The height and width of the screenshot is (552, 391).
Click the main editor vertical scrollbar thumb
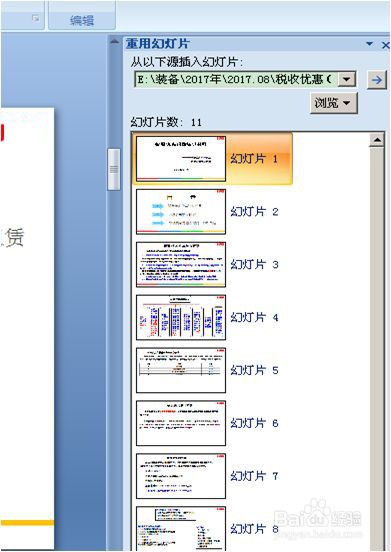[x=114, y=169]
